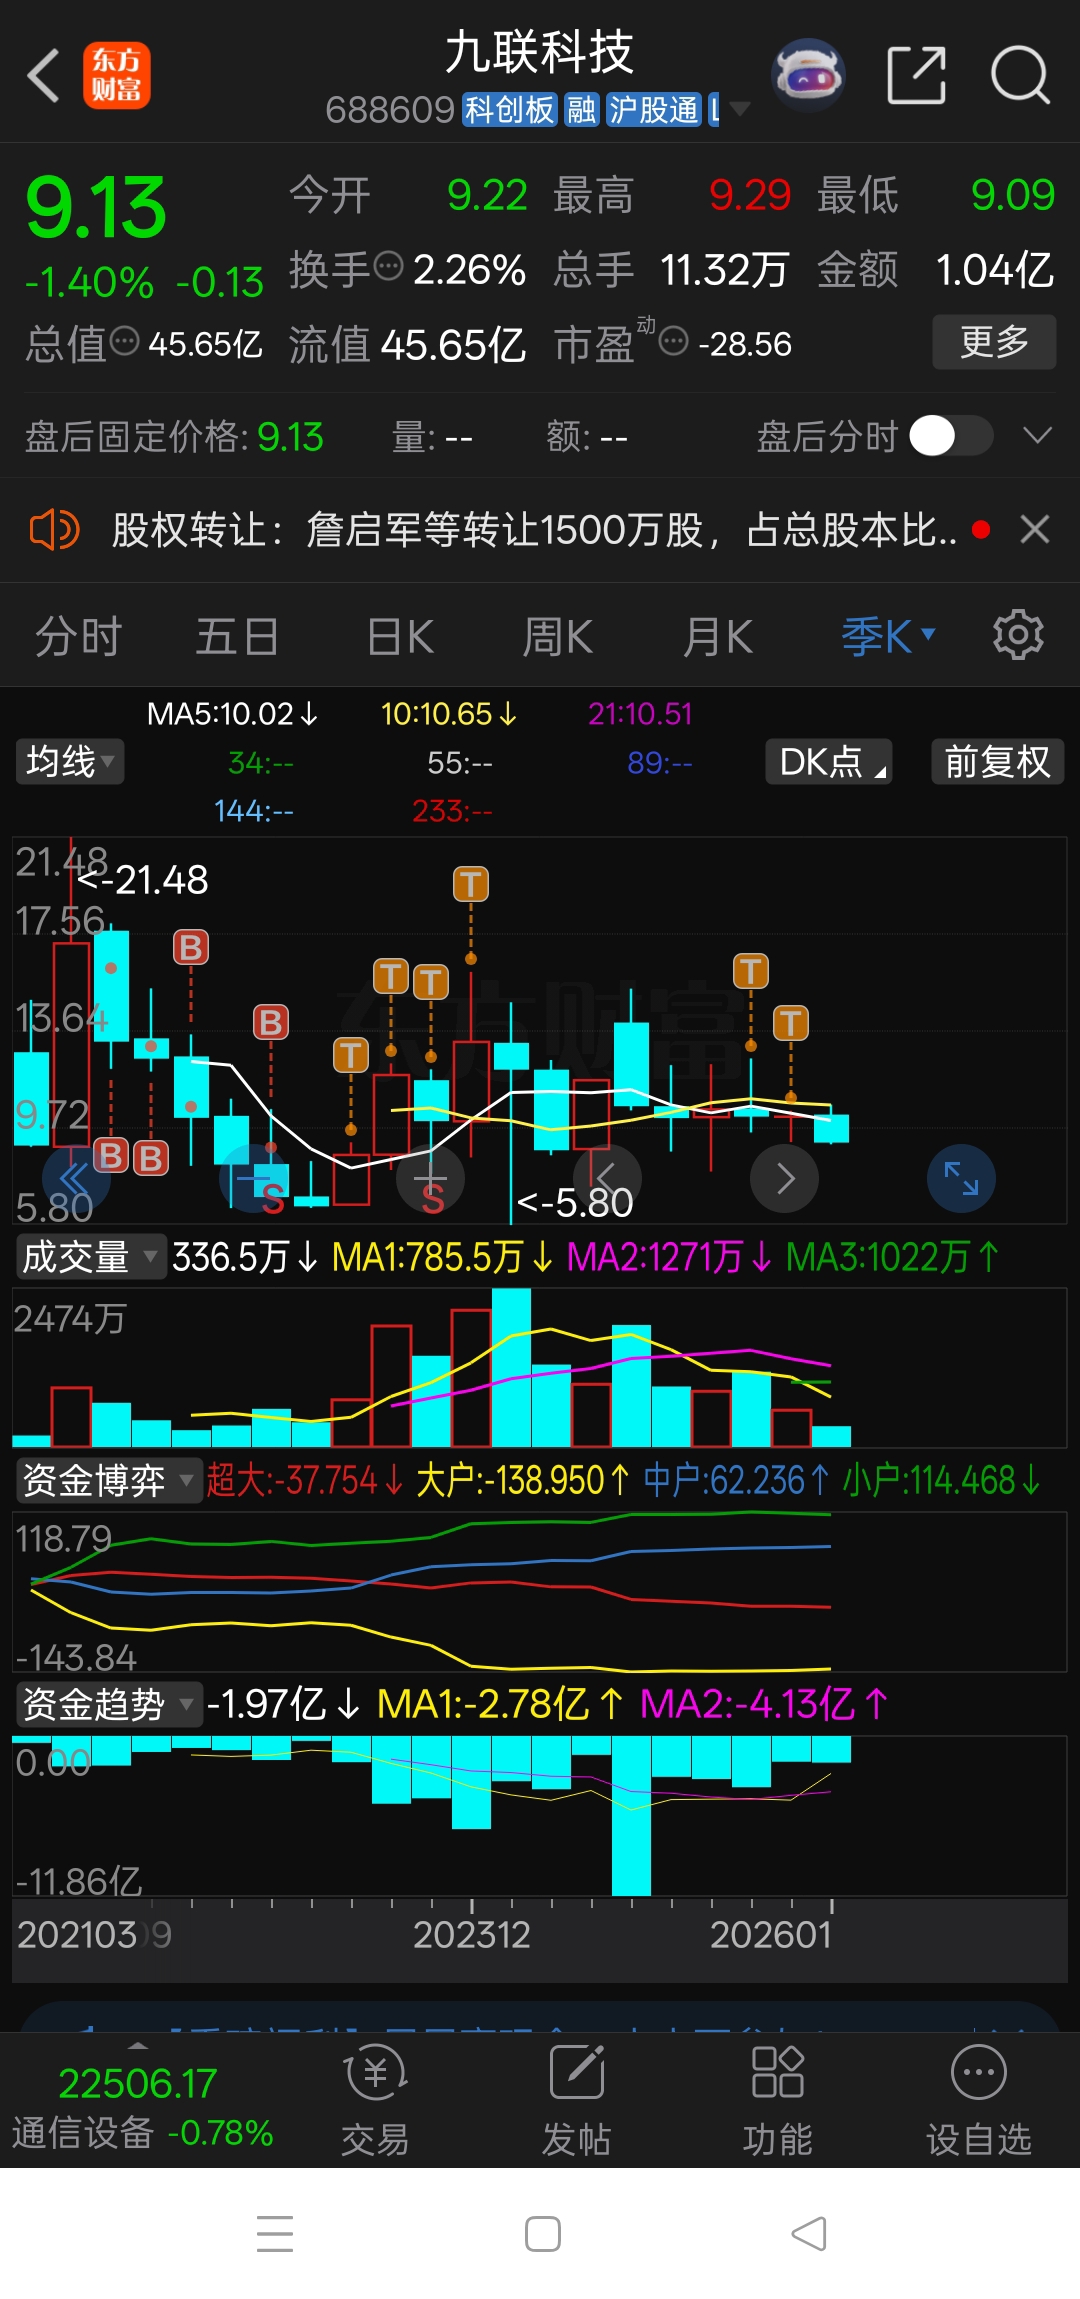This screenshot has height=2299, width=1080.
Task: Move chart left with left chevron
Action: pyautogui.click(x=607, y=1179)
